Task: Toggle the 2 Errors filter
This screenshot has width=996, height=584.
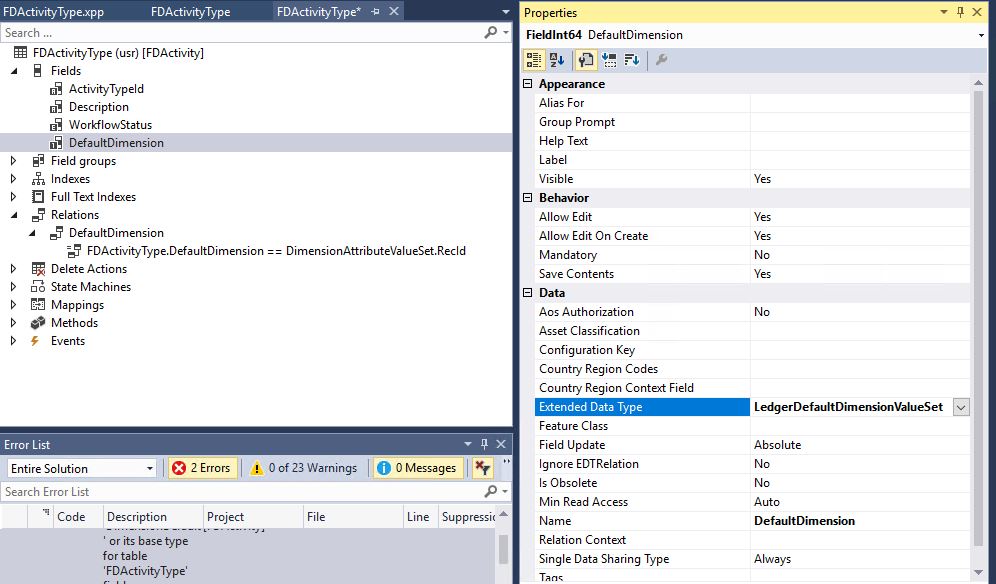Action: click(x=201, y=468)
